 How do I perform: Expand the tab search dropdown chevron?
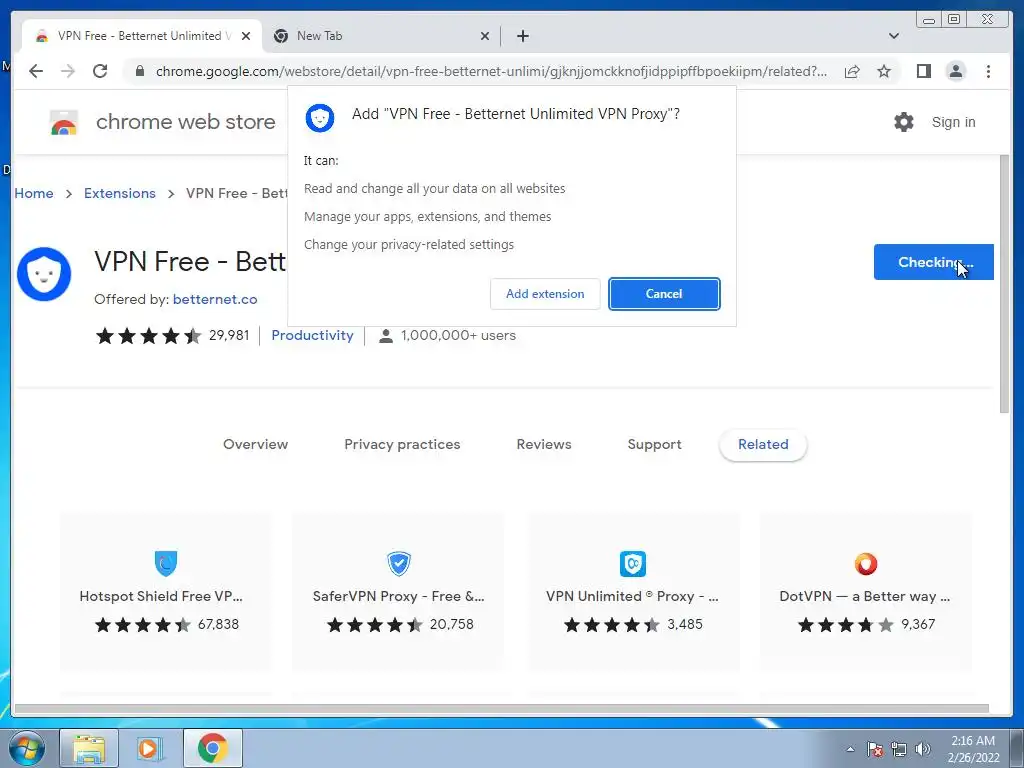coord(894,36)
